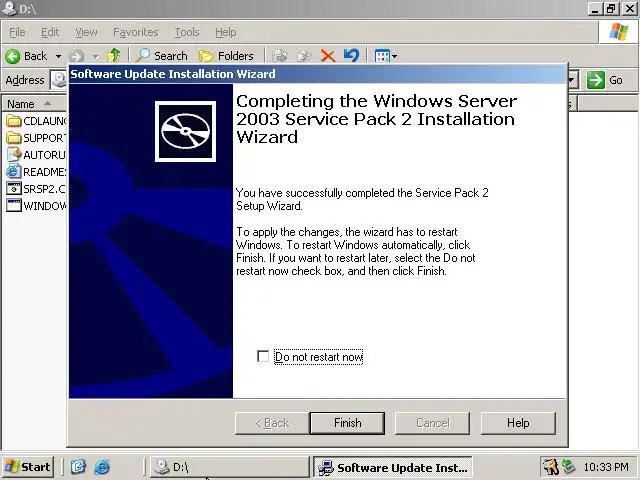Image resolution: width=640 pixels, height=480 pixels.
Task: Open the Tools menu
Action: (187, 32)
